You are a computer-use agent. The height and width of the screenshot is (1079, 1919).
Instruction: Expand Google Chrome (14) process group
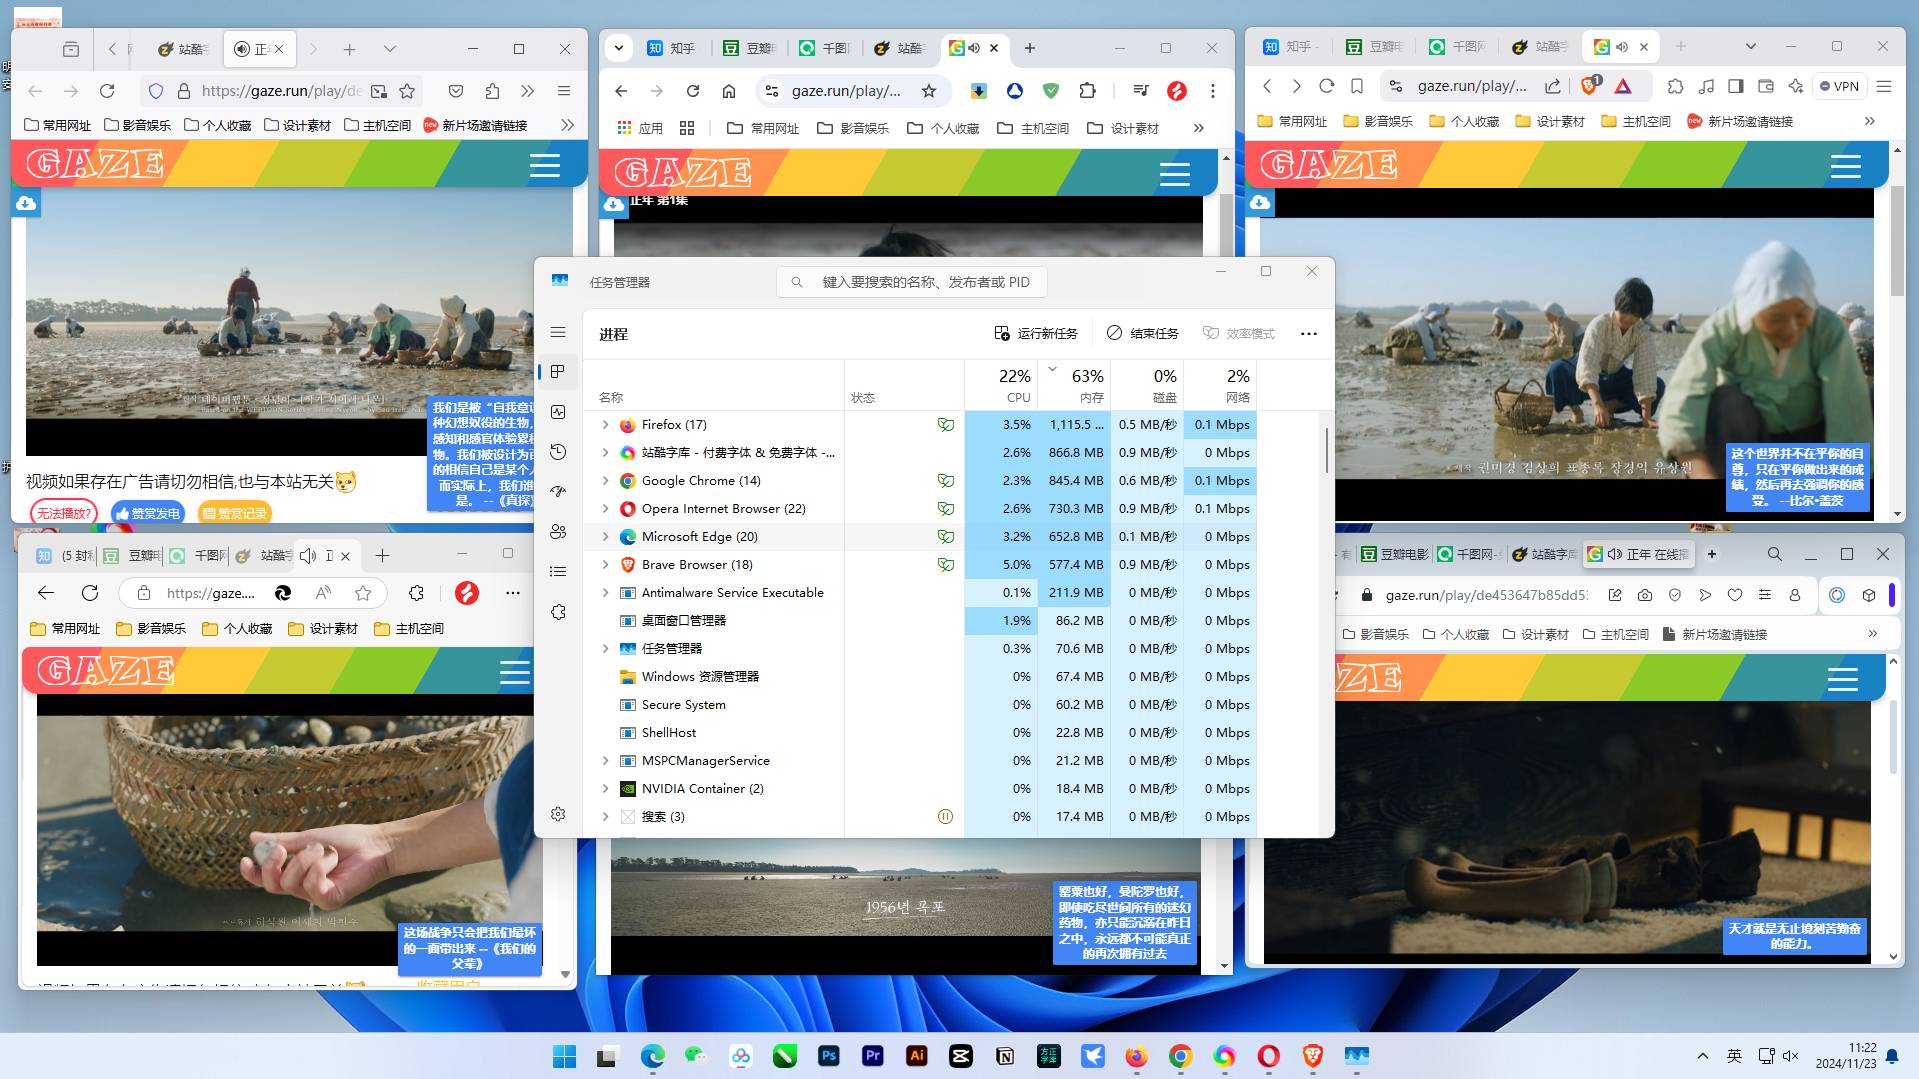[605, 481]
